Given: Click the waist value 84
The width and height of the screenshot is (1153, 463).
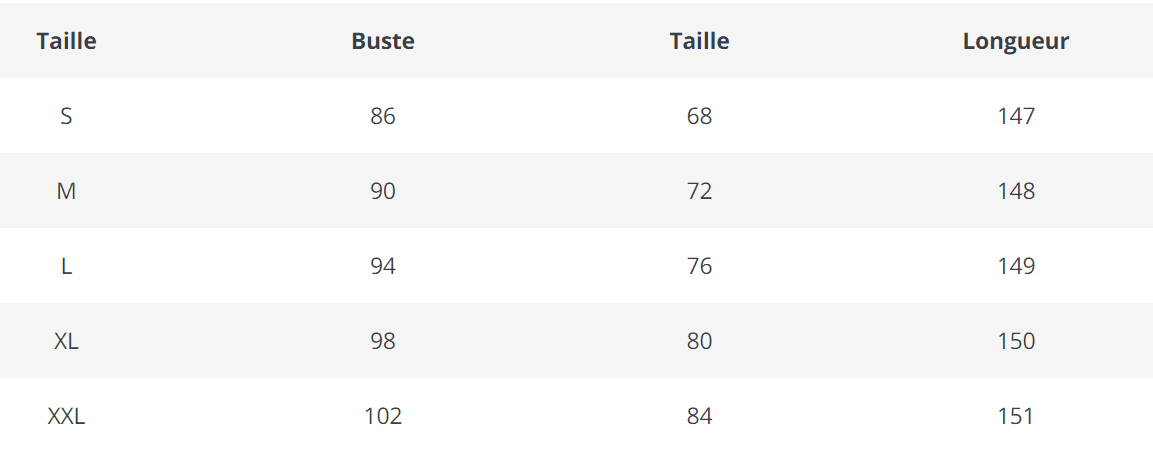Looking at the screenshot, I should click(x=699, y=416).
